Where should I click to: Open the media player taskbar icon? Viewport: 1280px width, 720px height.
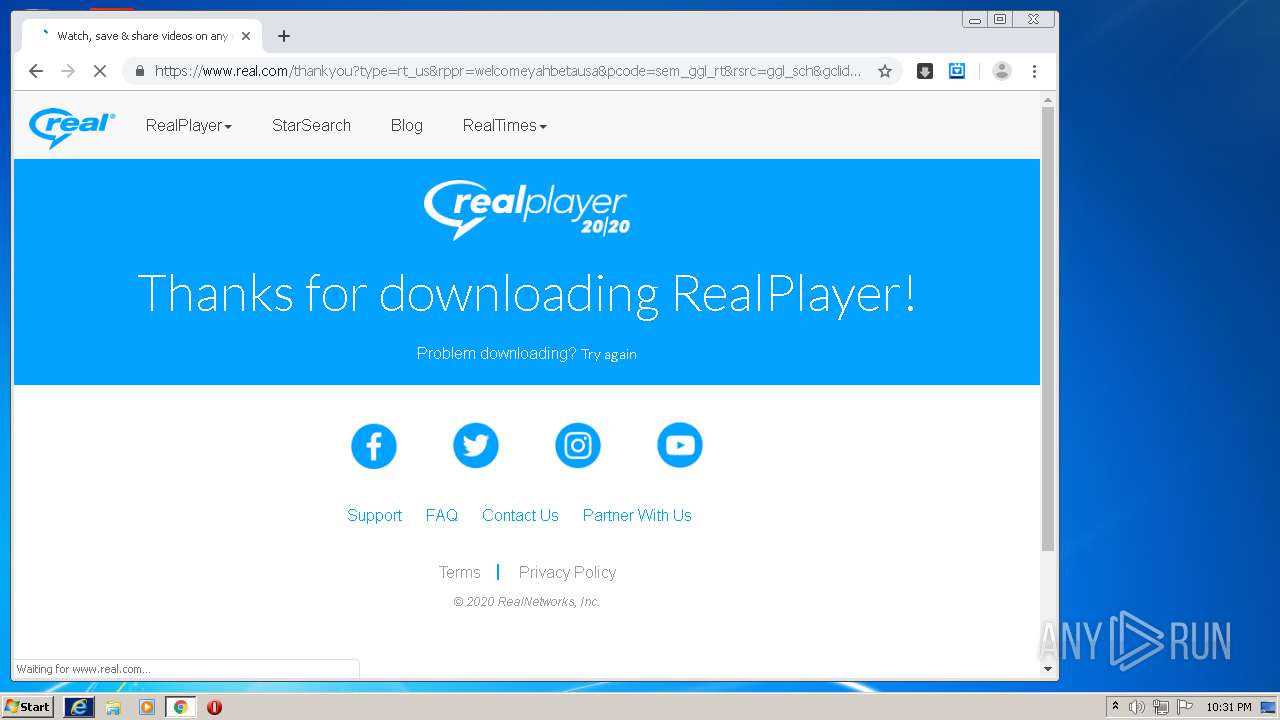pos(147,707)
